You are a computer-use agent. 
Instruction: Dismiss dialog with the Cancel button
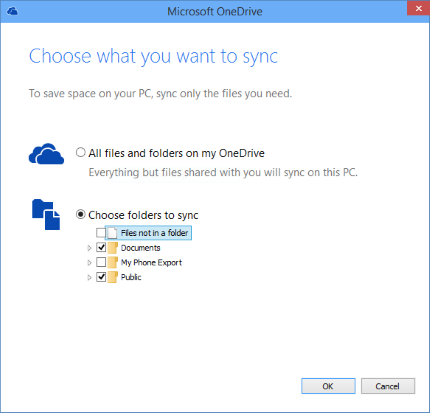coord(388,386)
